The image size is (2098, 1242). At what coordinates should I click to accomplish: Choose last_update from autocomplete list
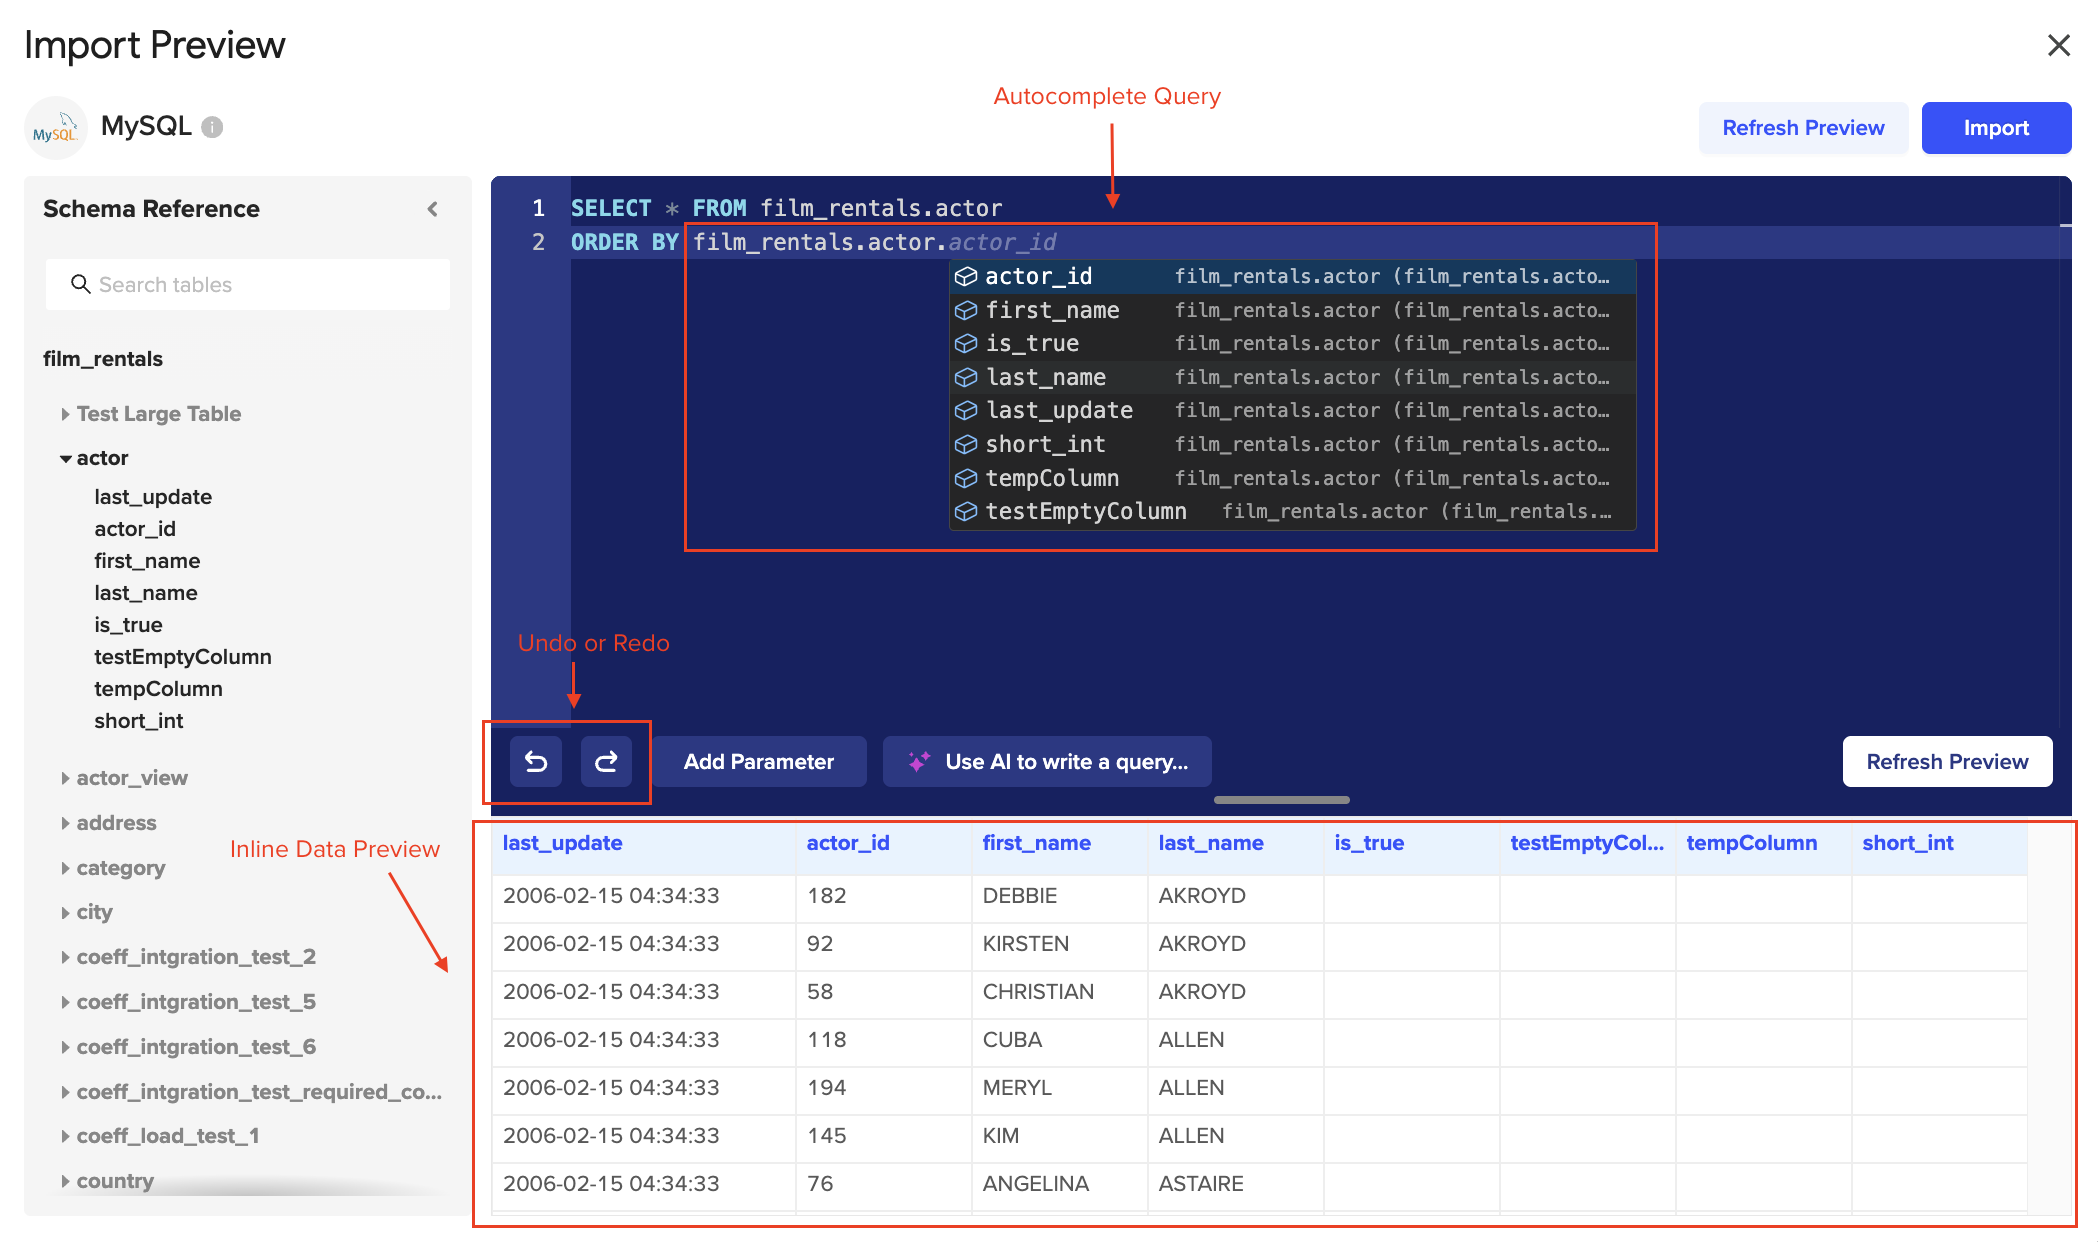[x=1059, y=411]
